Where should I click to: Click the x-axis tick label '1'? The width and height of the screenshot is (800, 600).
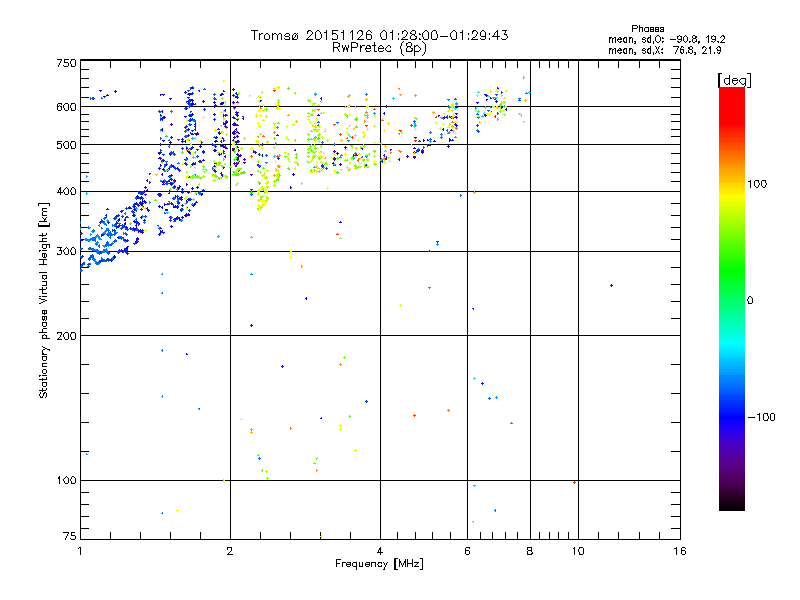80,551
